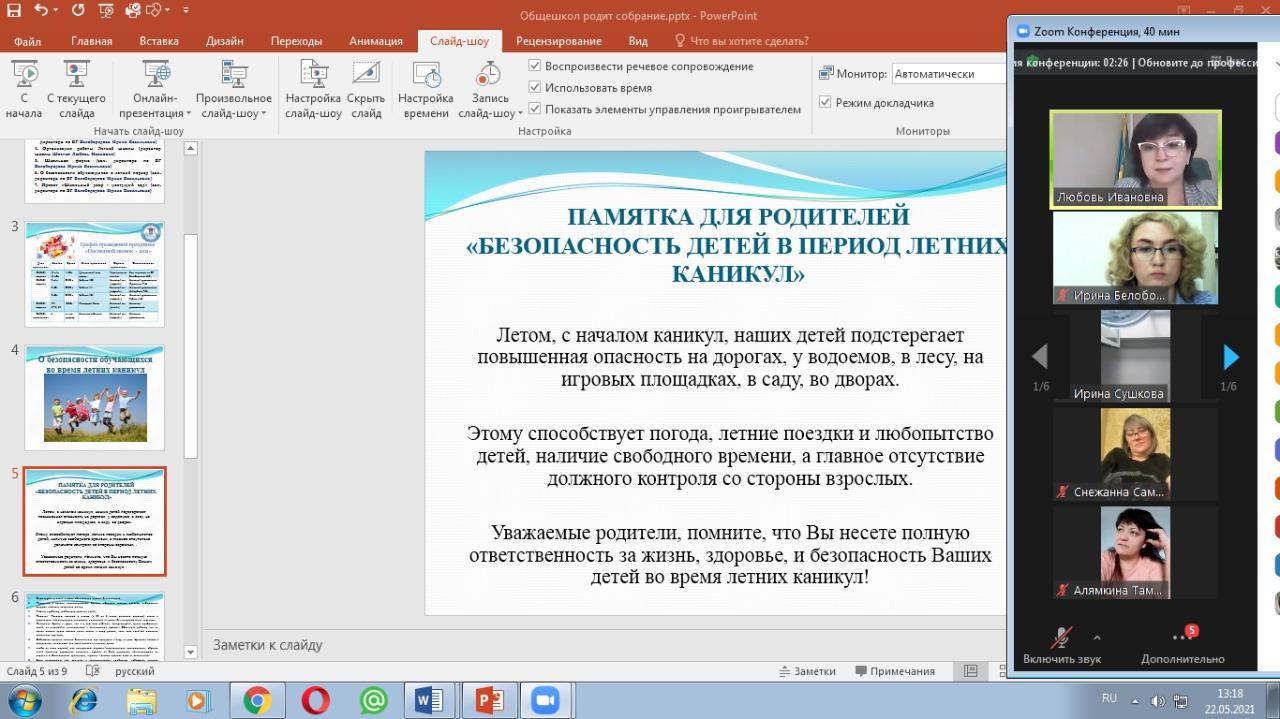Viewport: 1280px width, 719px height.
Task: Go to next participants page in Zoom
Action: pos(1230,356)
